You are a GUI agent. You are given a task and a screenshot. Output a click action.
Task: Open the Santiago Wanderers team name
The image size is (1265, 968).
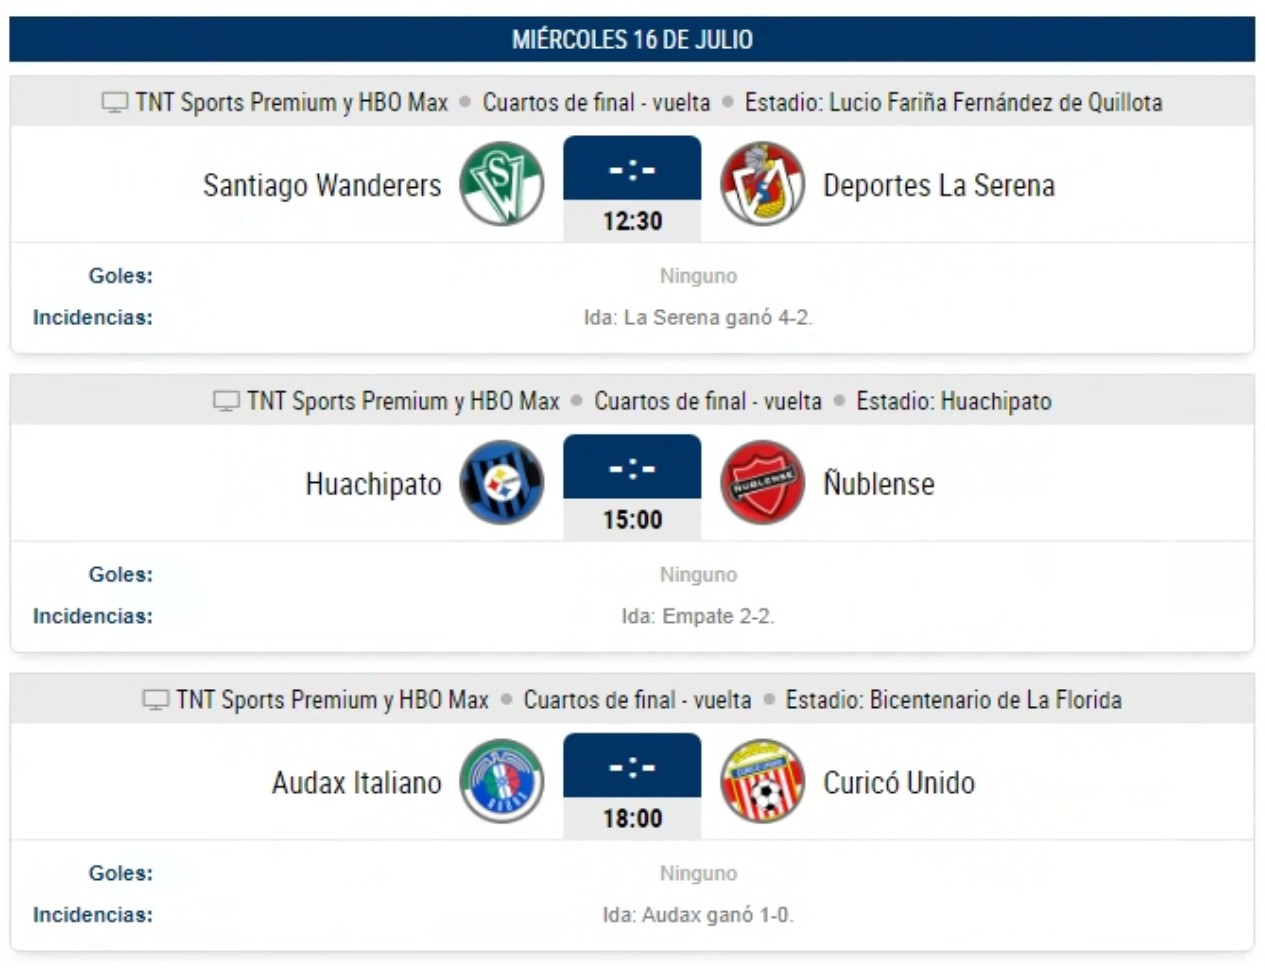coord(322,185)
